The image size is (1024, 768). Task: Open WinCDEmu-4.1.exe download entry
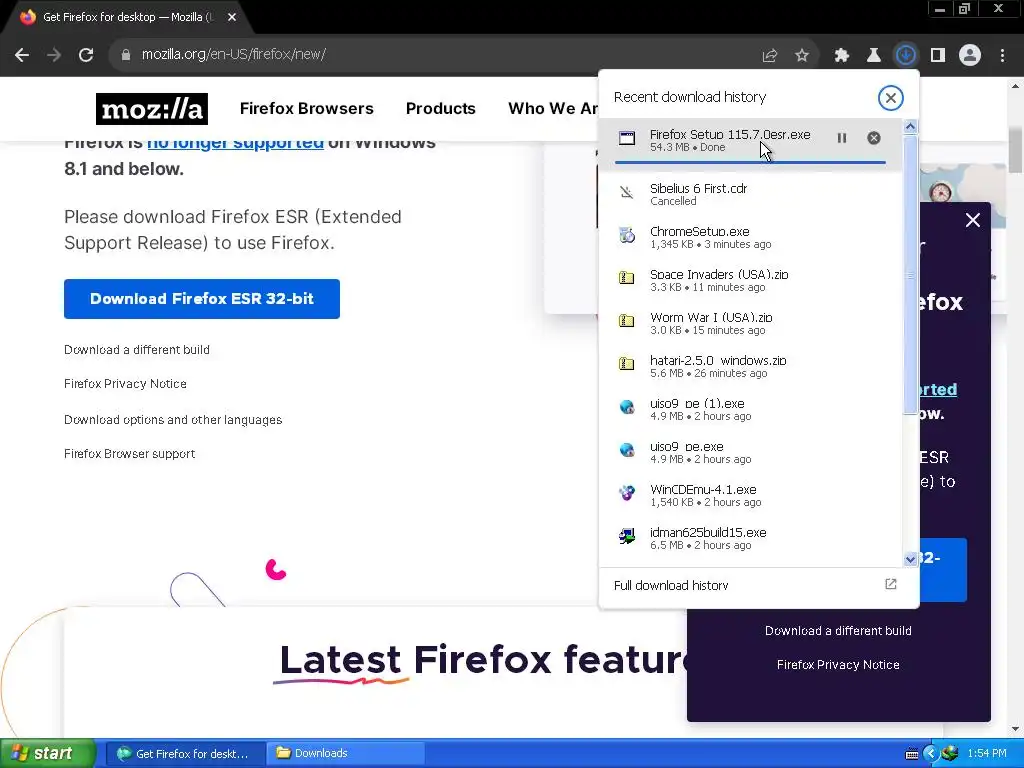[x=750, y=496]
